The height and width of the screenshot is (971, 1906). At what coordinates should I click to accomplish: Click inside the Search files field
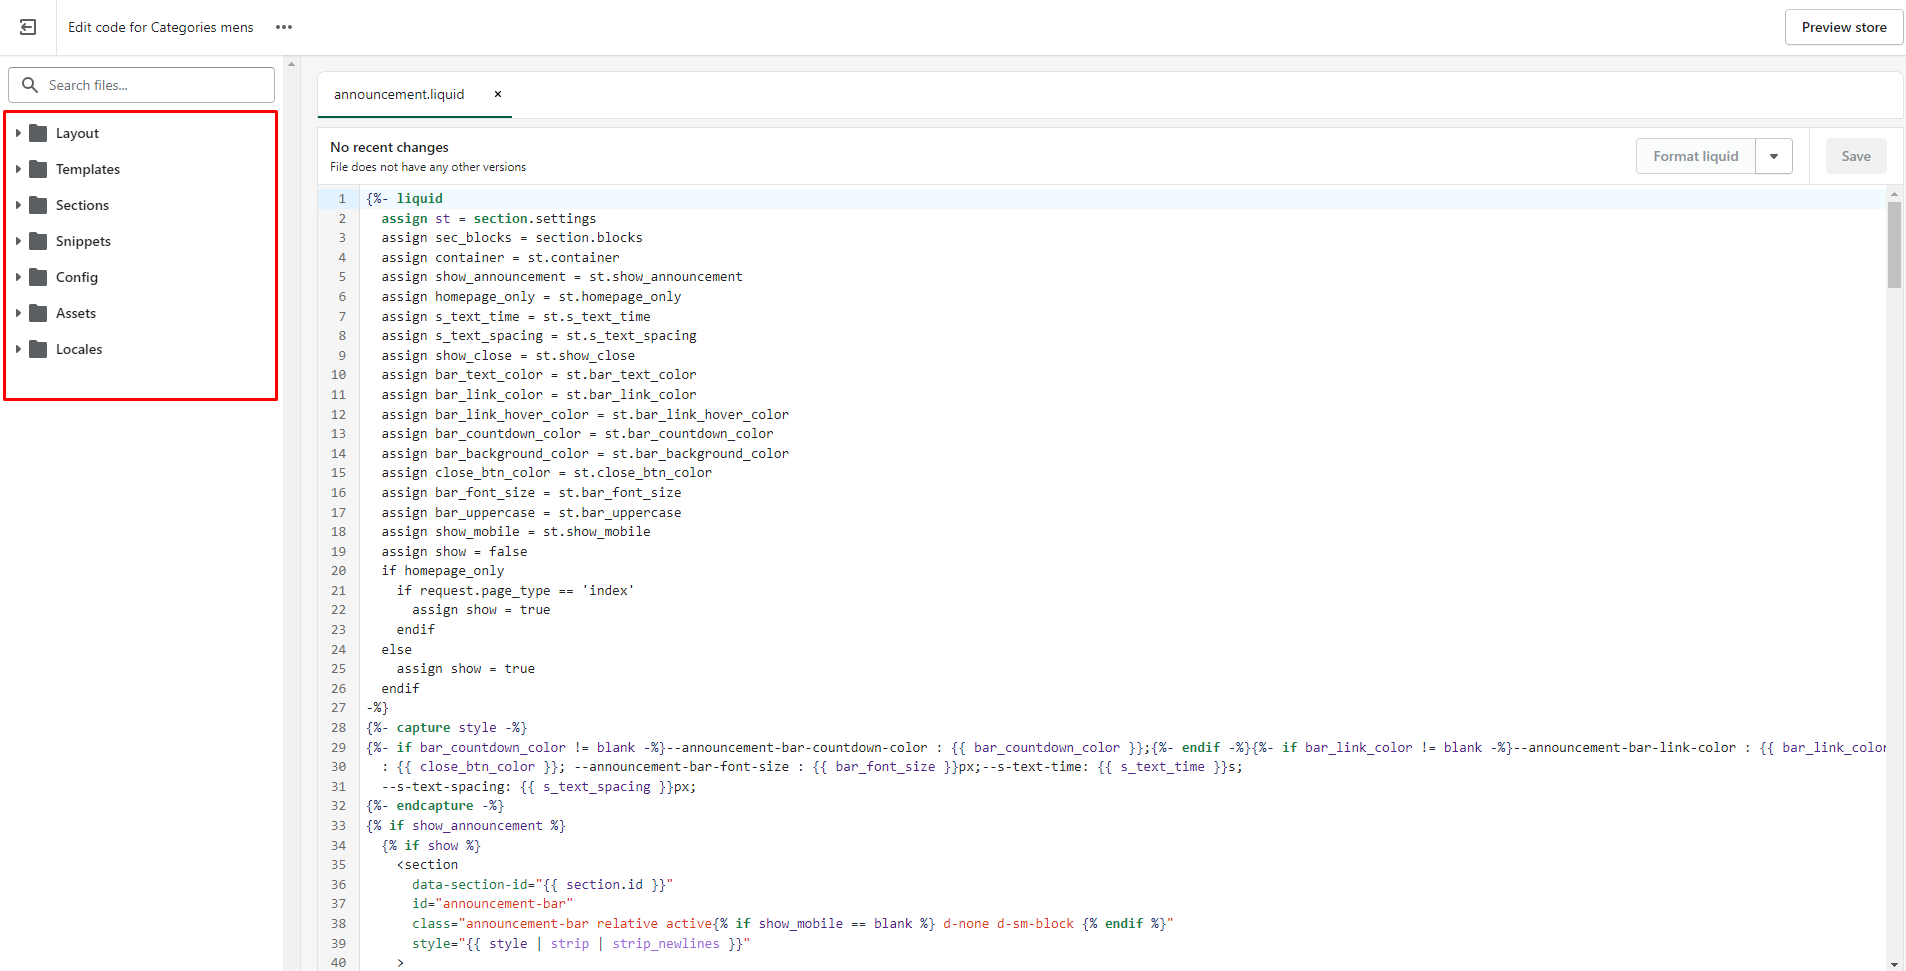pyautogui.click(x=150, y=85)
